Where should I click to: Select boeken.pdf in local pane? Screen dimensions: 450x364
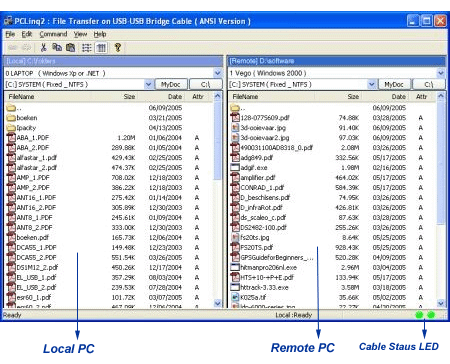point(33,238)
